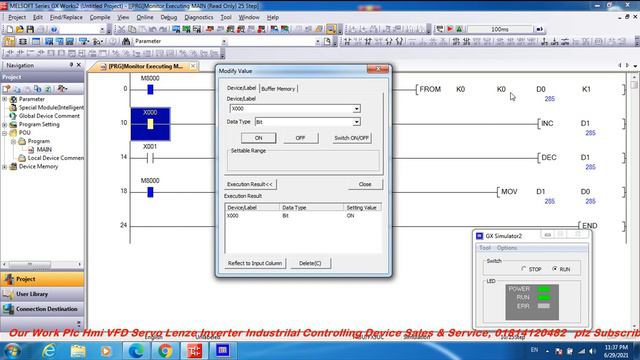Collapse the POU tree node
640x360 pixels.
[x=4, y=133]
